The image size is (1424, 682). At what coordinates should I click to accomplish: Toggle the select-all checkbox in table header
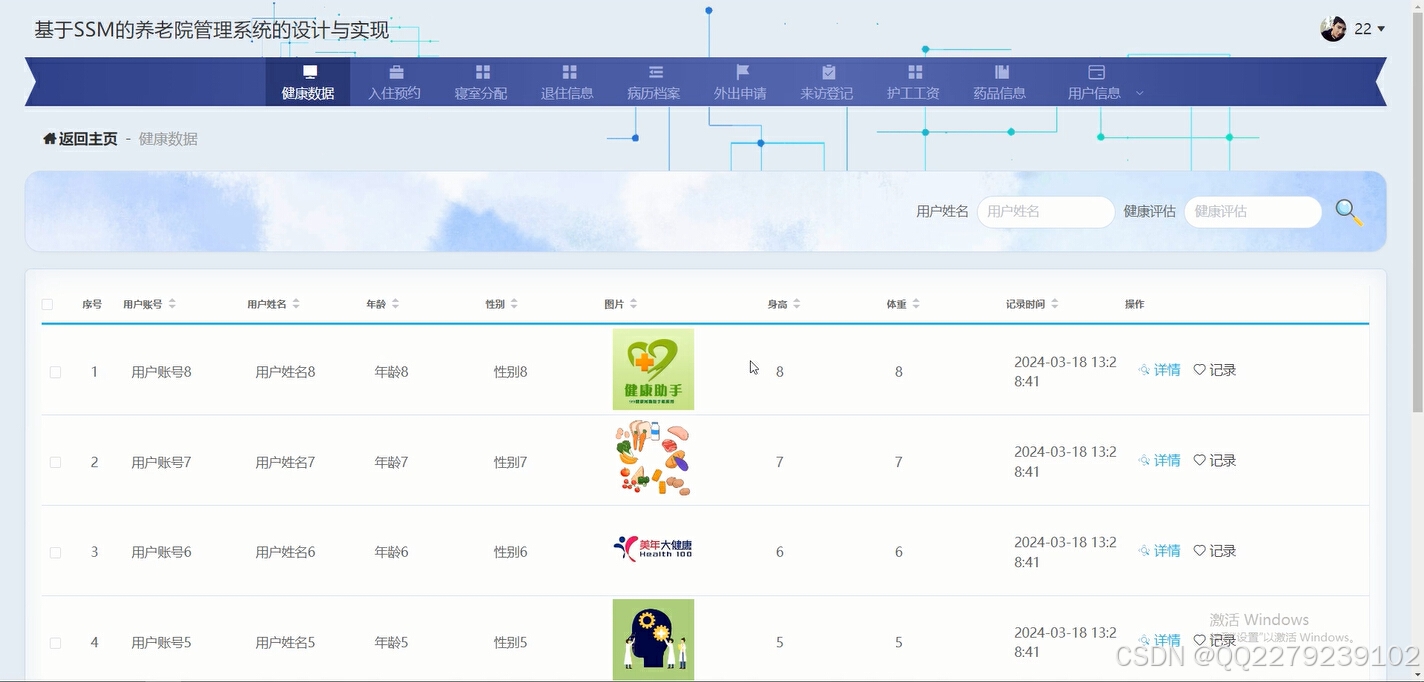[46, 303]
